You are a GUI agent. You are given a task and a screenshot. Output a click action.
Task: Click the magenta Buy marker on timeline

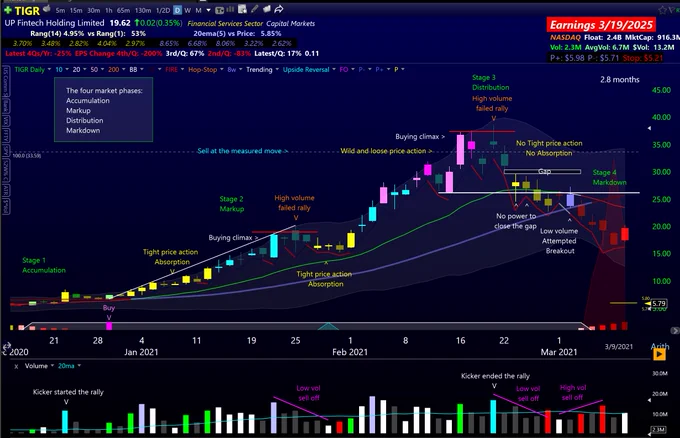(109, 326)
